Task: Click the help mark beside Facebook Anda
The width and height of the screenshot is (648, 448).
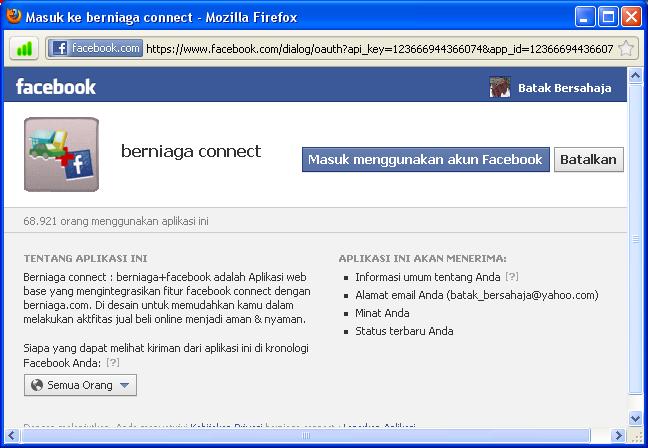Action: pos(113,362)
